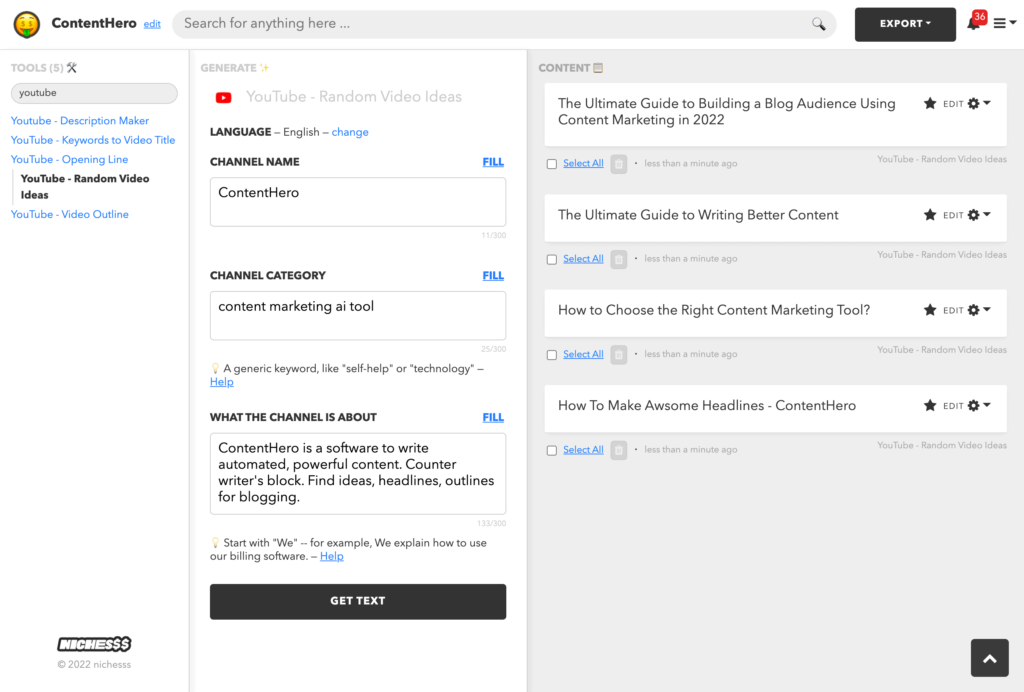Click FILL for Channel Name

coord(493,162)
